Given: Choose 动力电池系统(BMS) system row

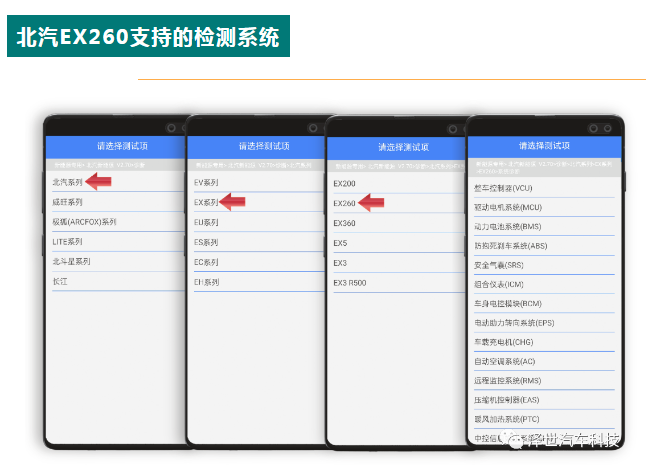Looking at the screenshot, I should pos(544,227).
